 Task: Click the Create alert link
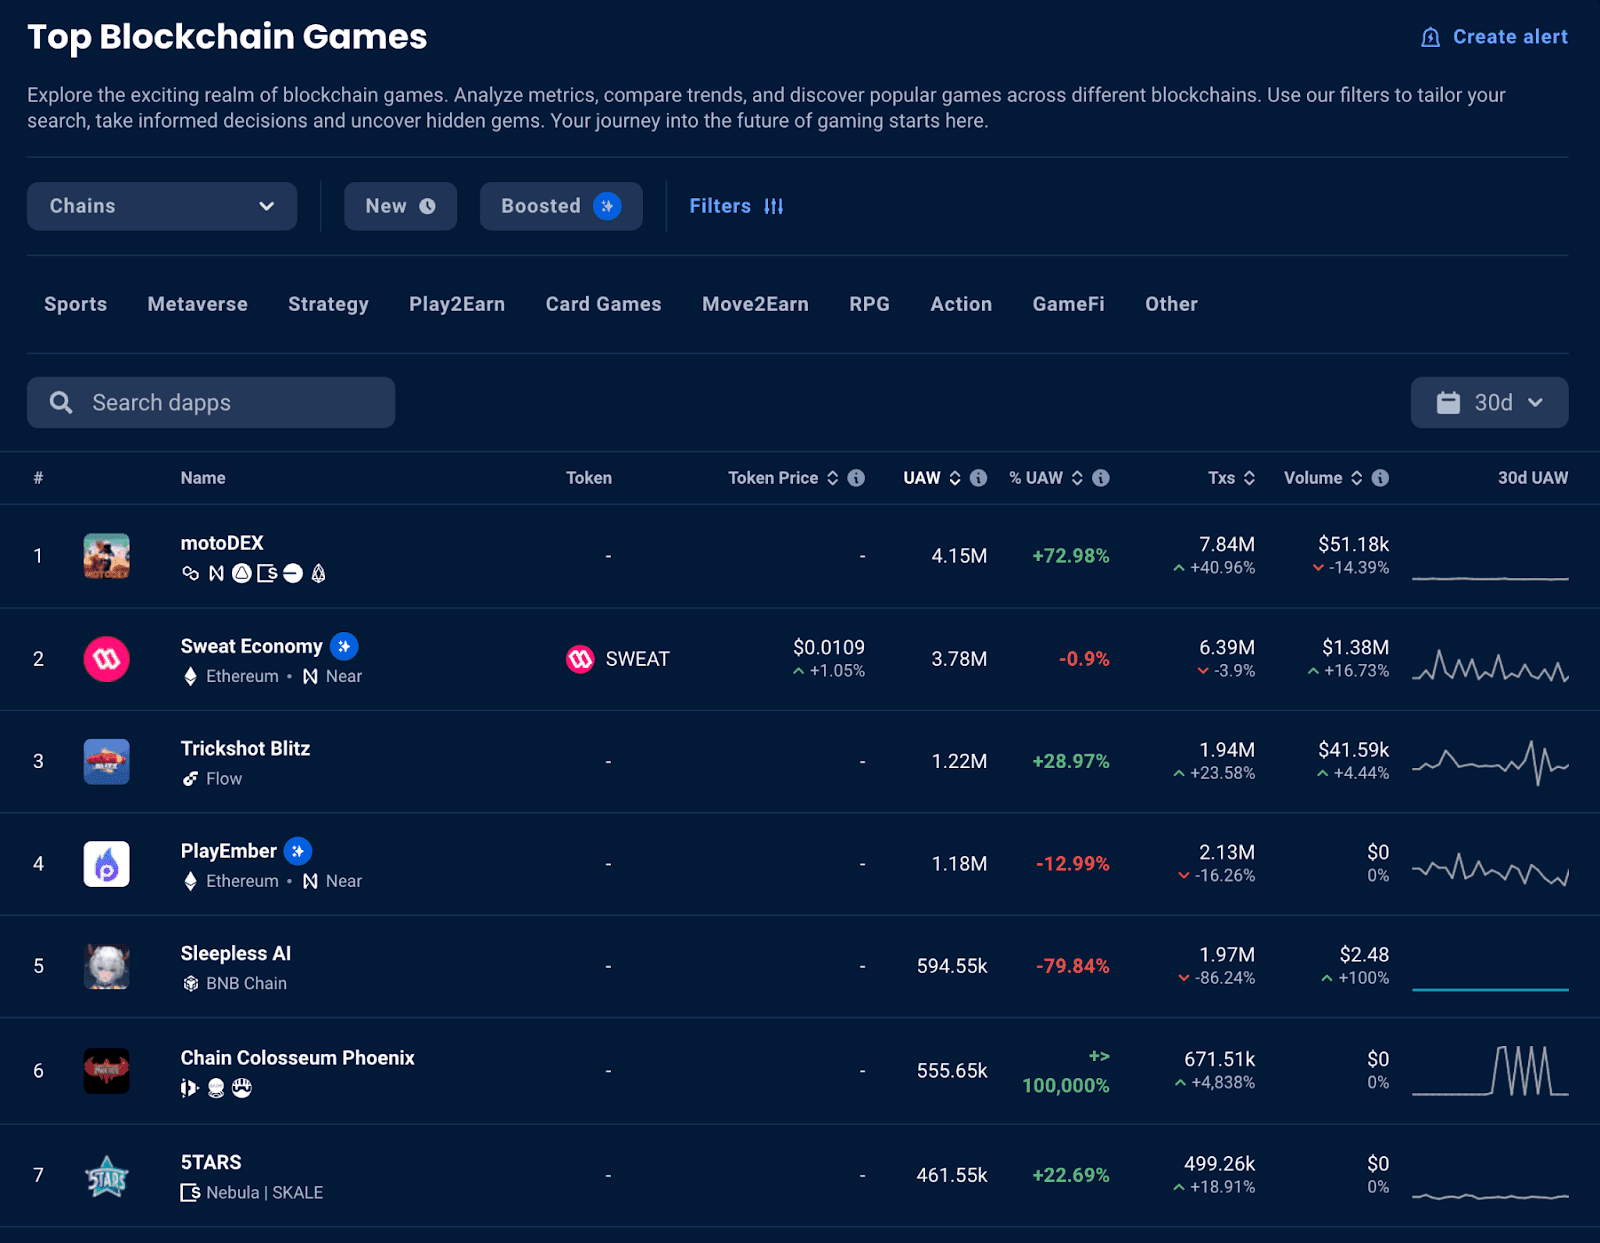[x=1493, y=36]
